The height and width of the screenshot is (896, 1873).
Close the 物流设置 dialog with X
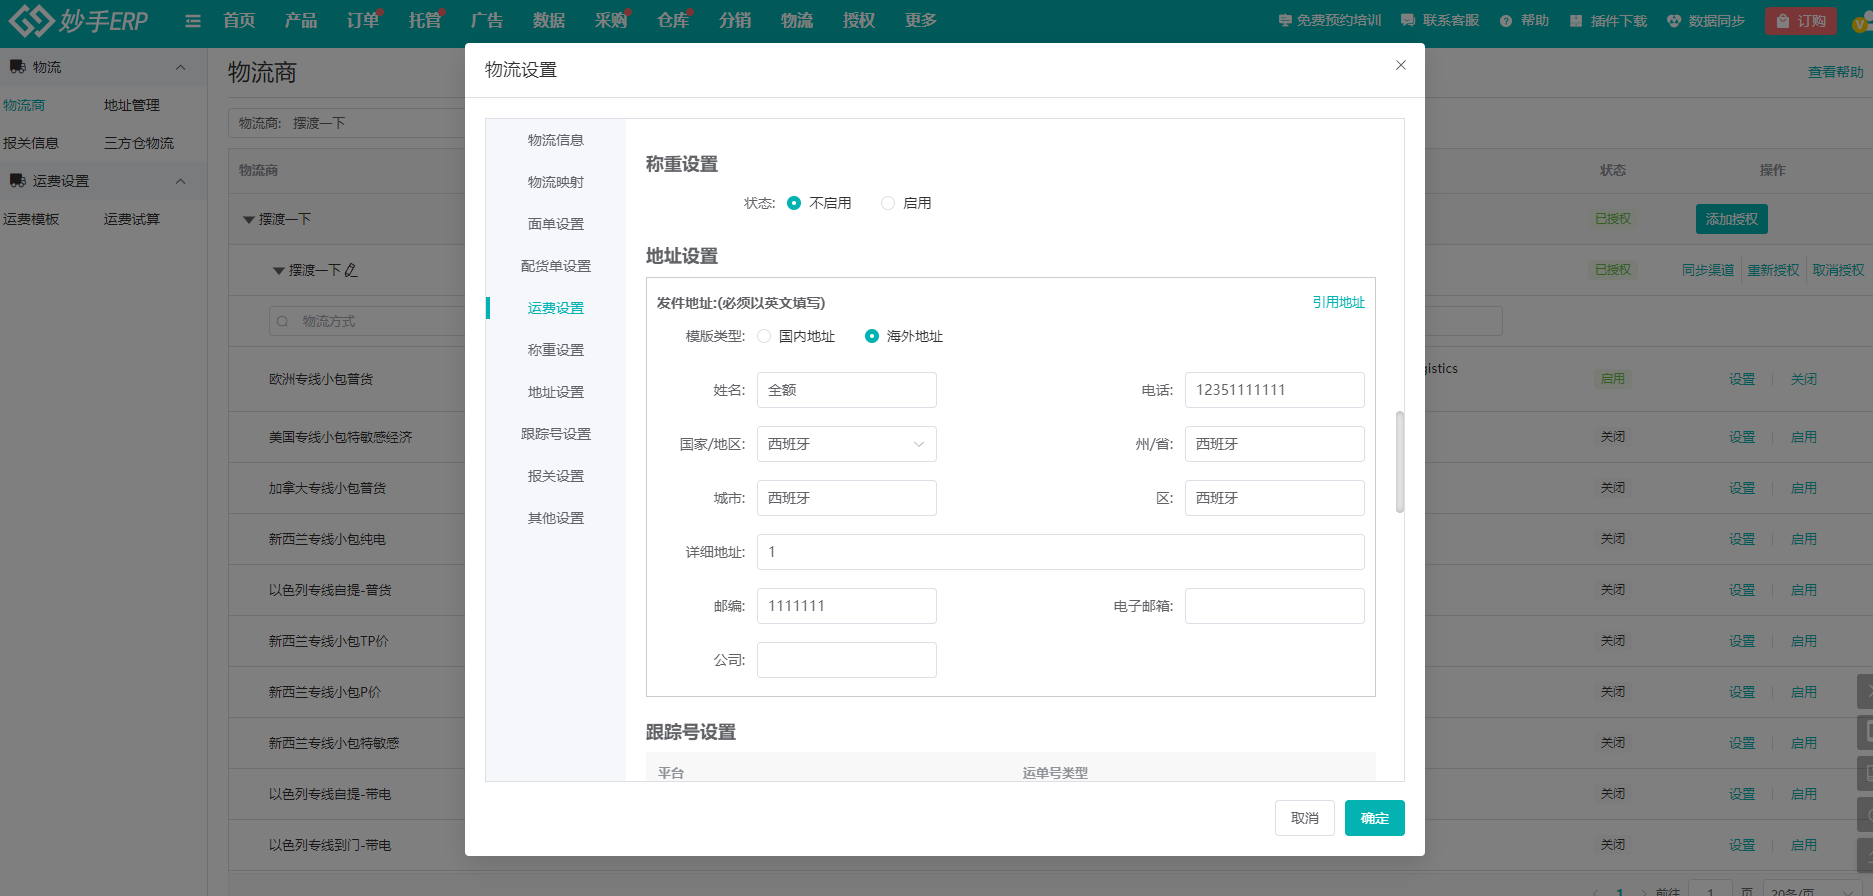(x=1400, y=65)
